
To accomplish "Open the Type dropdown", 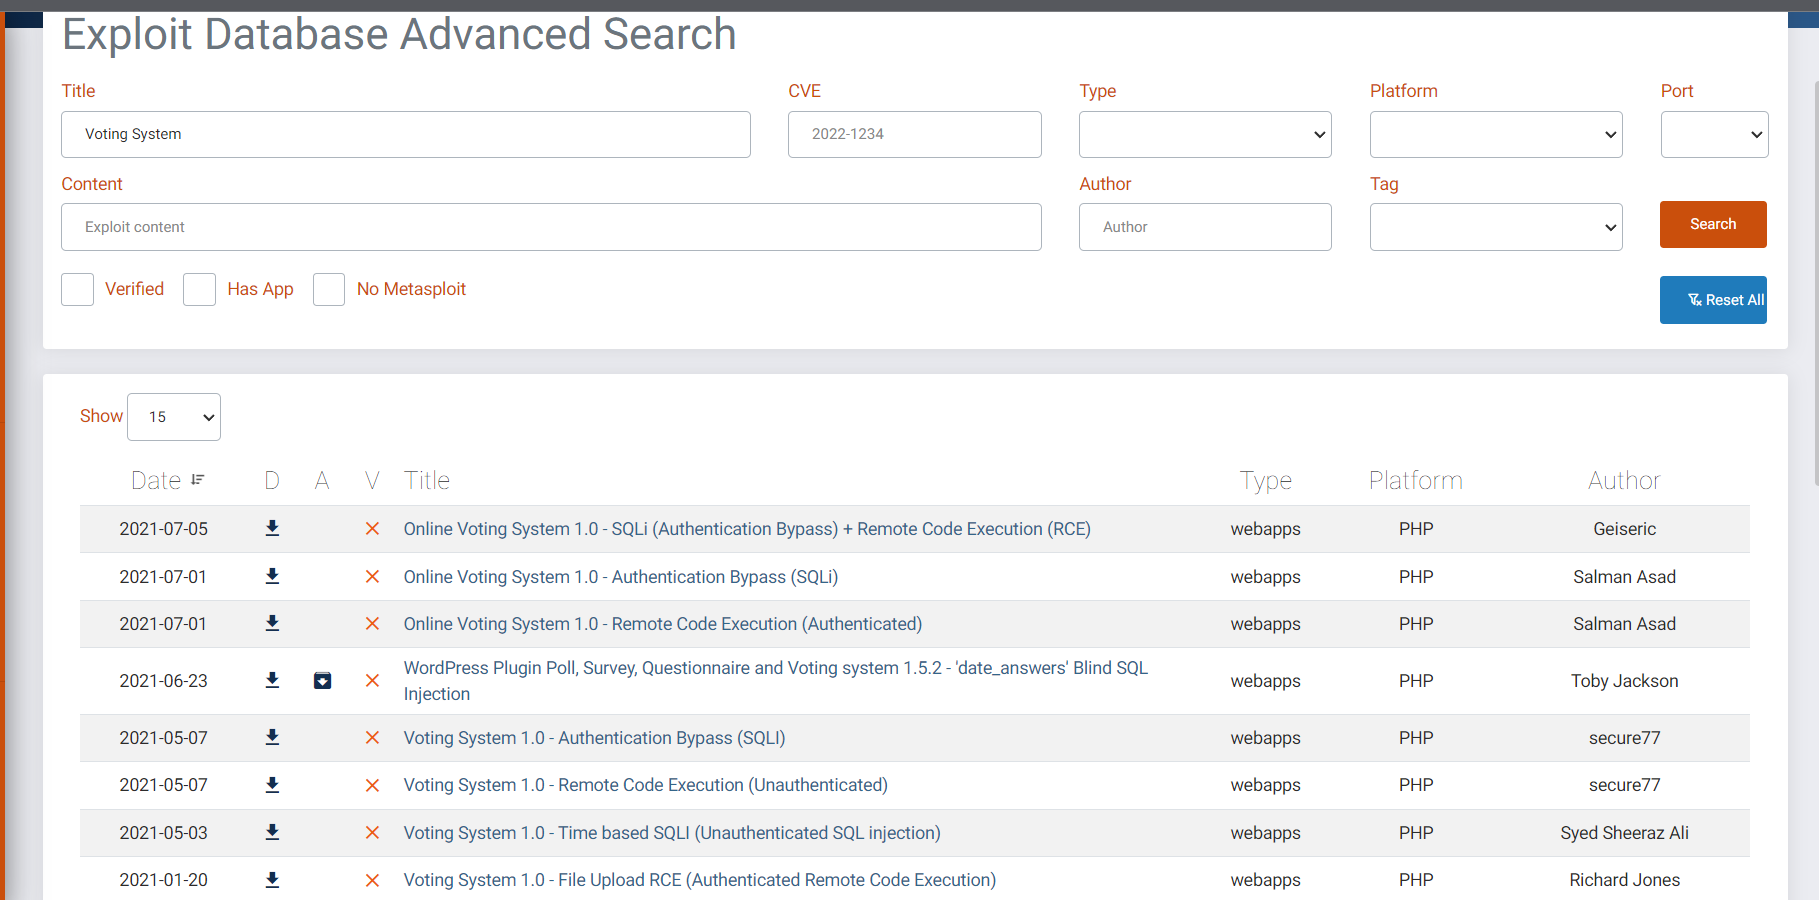I will (x=1205, y=134).
